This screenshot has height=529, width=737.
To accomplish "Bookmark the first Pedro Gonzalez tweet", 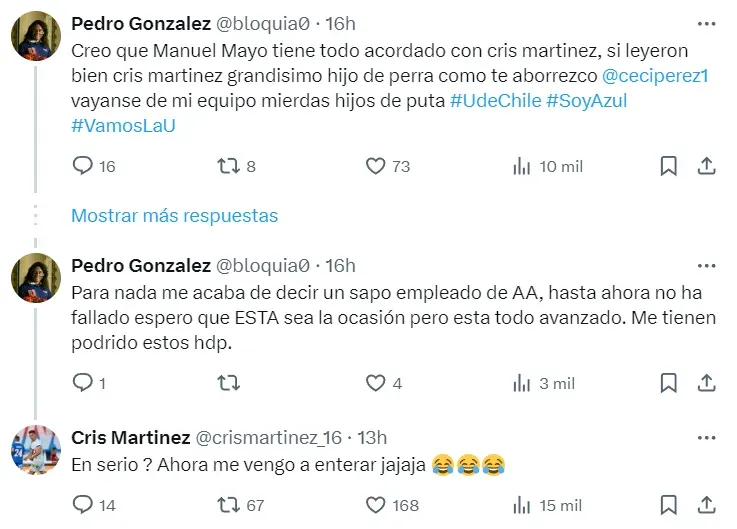I will 669,166.
